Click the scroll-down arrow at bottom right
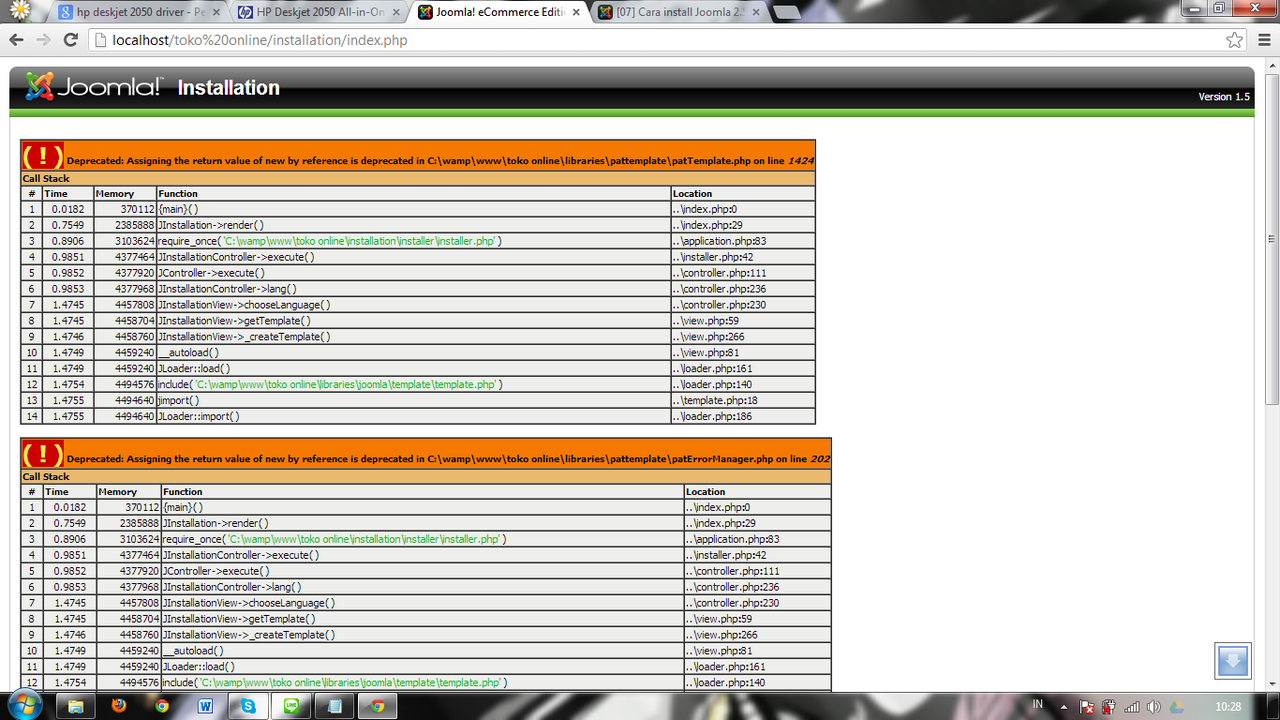This screenshot has height=720, width=1280. tap(1232, 660)
